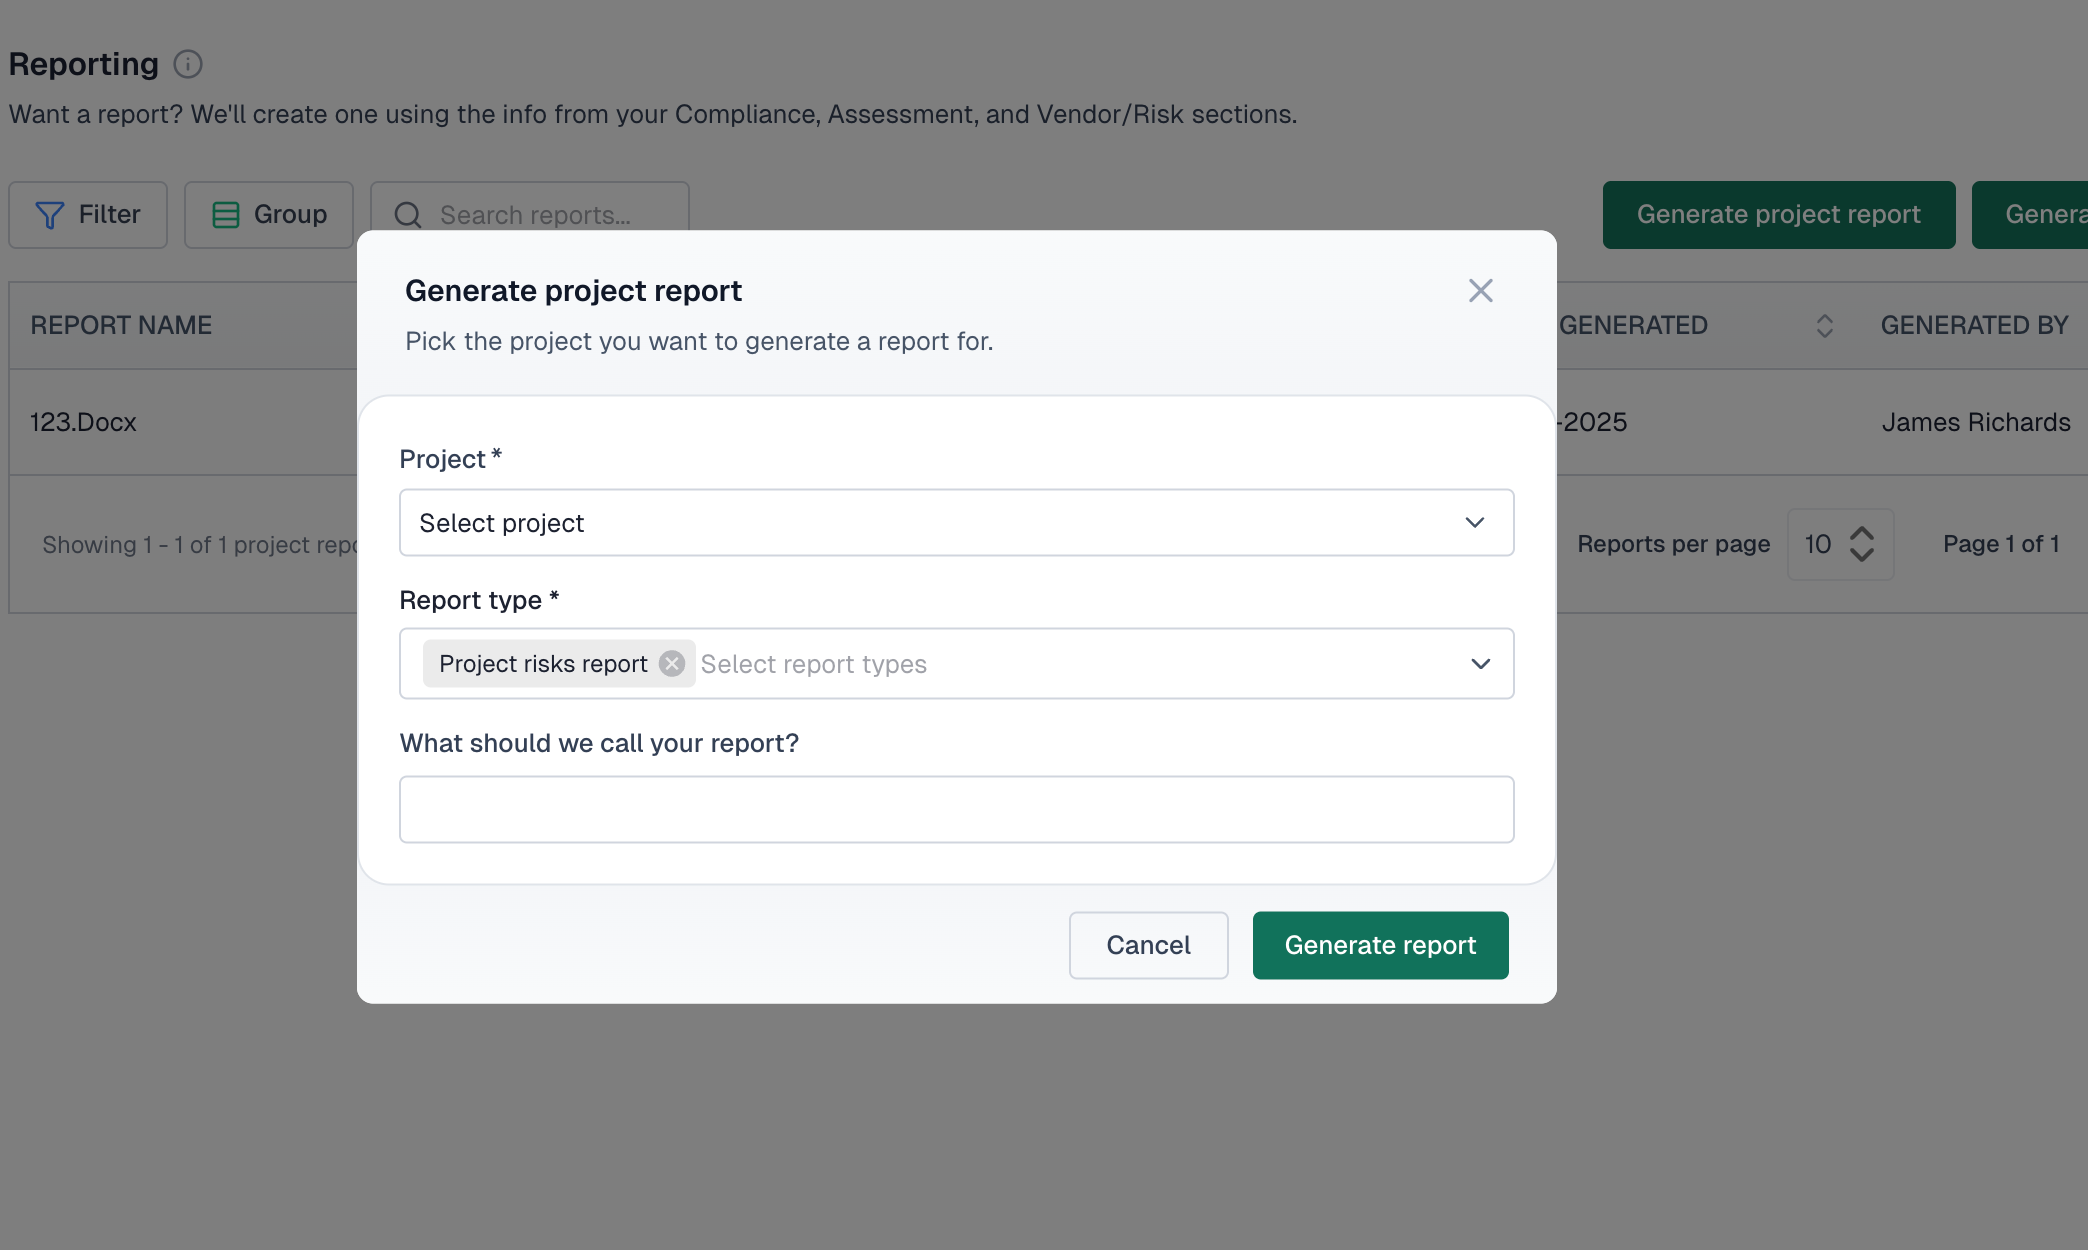Image resolution: width=2088 pixels, height=1250 pixels.
Task: Click the REPORT NAME column header
Action: click(122, 325)
